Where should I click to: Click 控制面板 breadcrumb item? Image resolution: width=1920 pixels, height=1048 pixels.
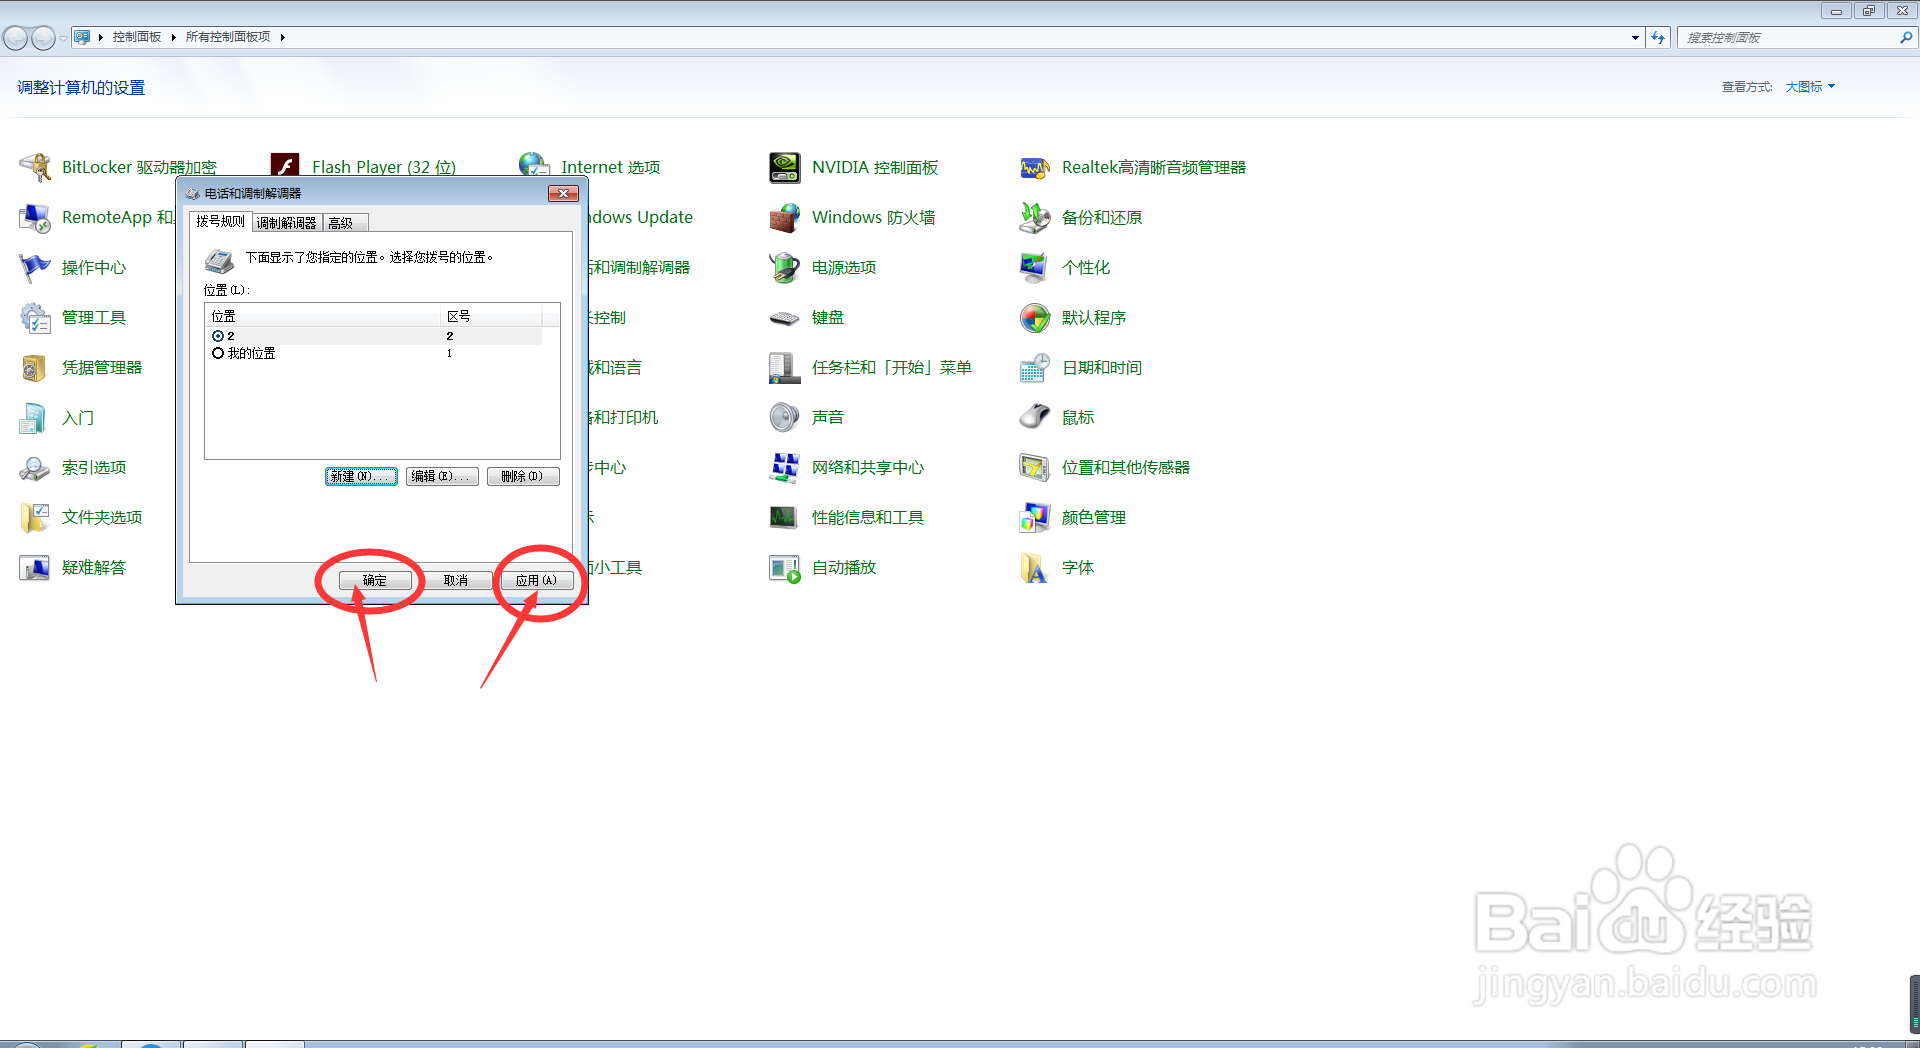pyautogui.click(x=137, y=37)
